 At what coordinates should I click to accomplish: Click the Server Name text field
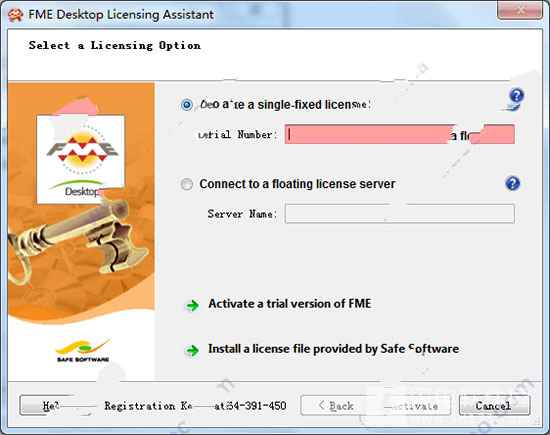tap(400, 213)
